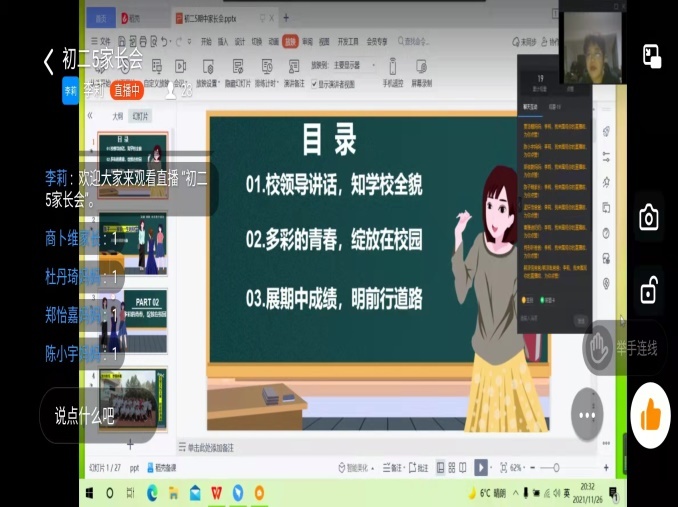Image resolution: width=678 pixels, height=507 pixels.
Task: Switch to the 幻灯片 slides pane tab
Action: tap(140, 116)
